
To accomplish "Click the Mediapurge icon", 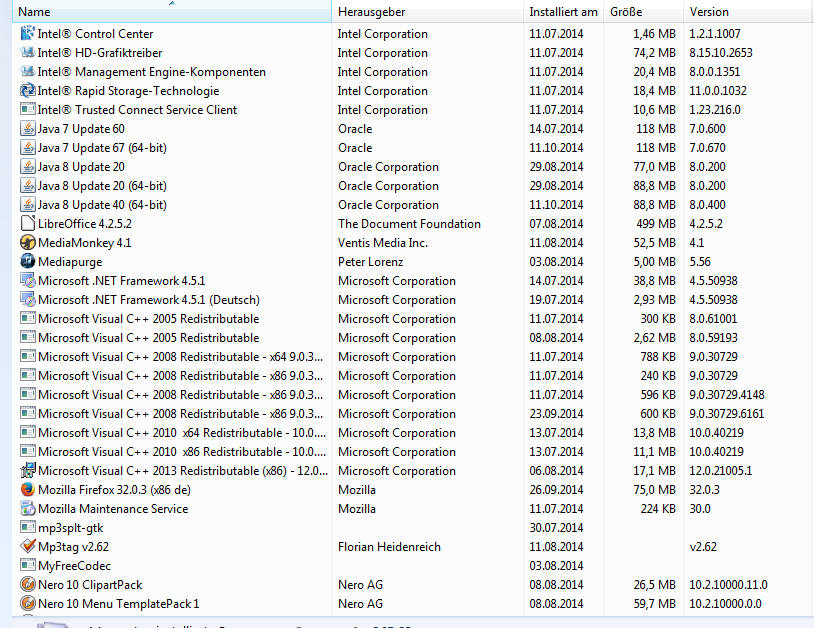I will (28, 262).
